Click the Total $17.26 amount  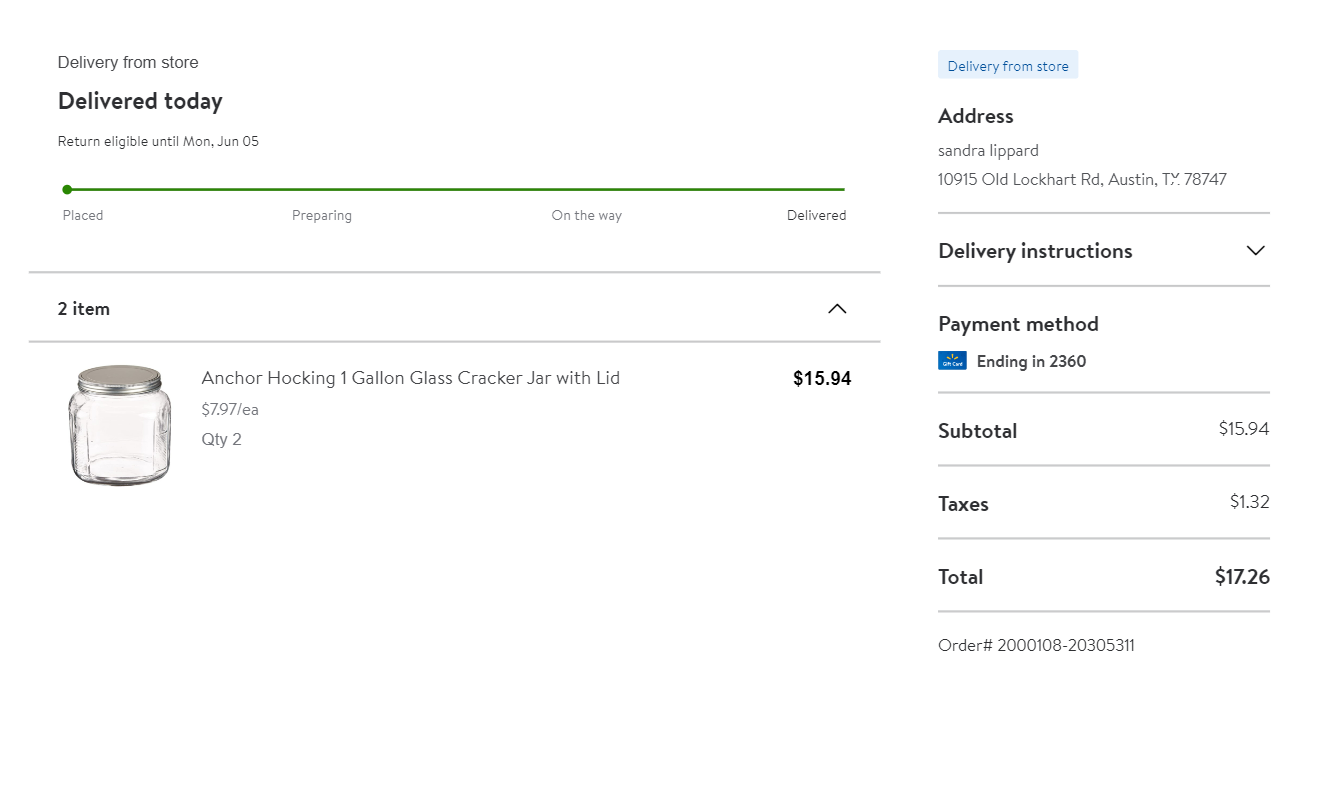[x=1242, y=576]
